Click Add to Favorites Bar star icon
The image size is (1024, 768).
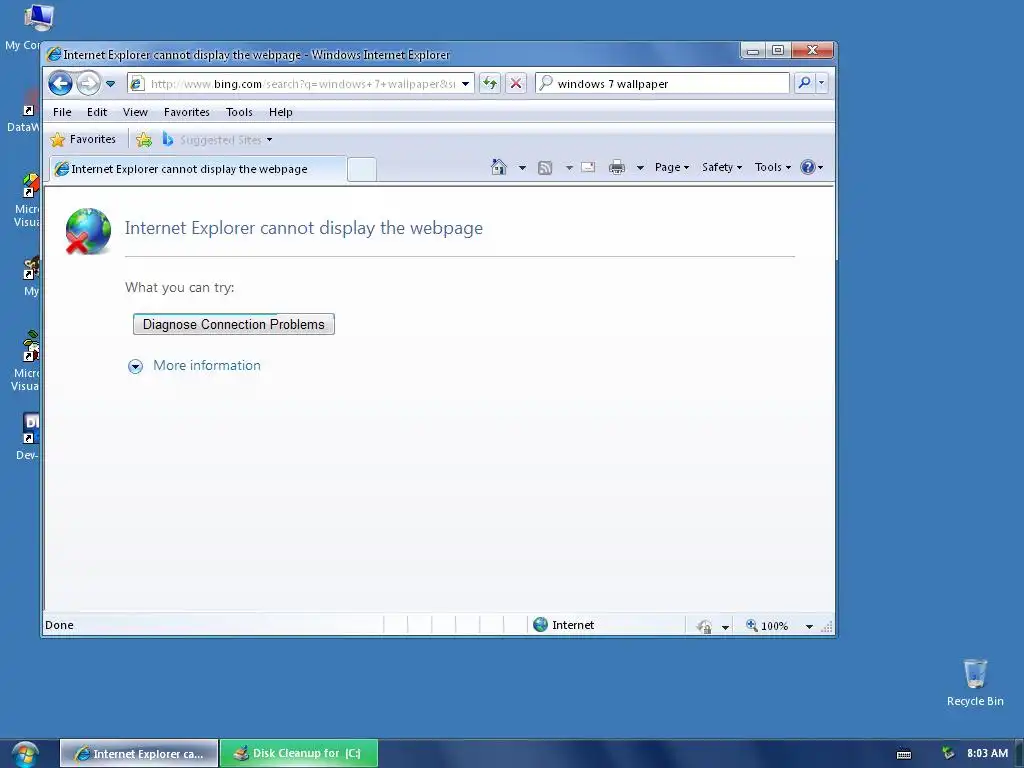click(x=144, y=139)
